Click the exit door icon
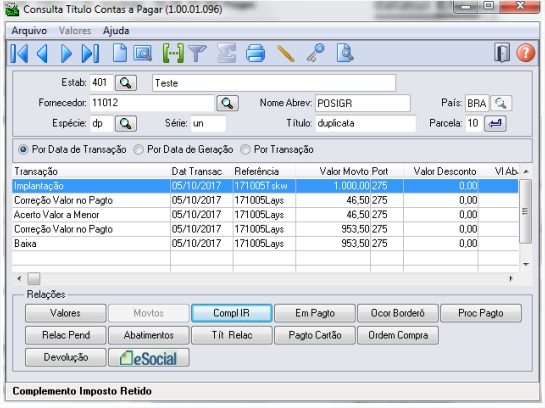This screenshot has width=545, height=408. [x=502, y=53]
